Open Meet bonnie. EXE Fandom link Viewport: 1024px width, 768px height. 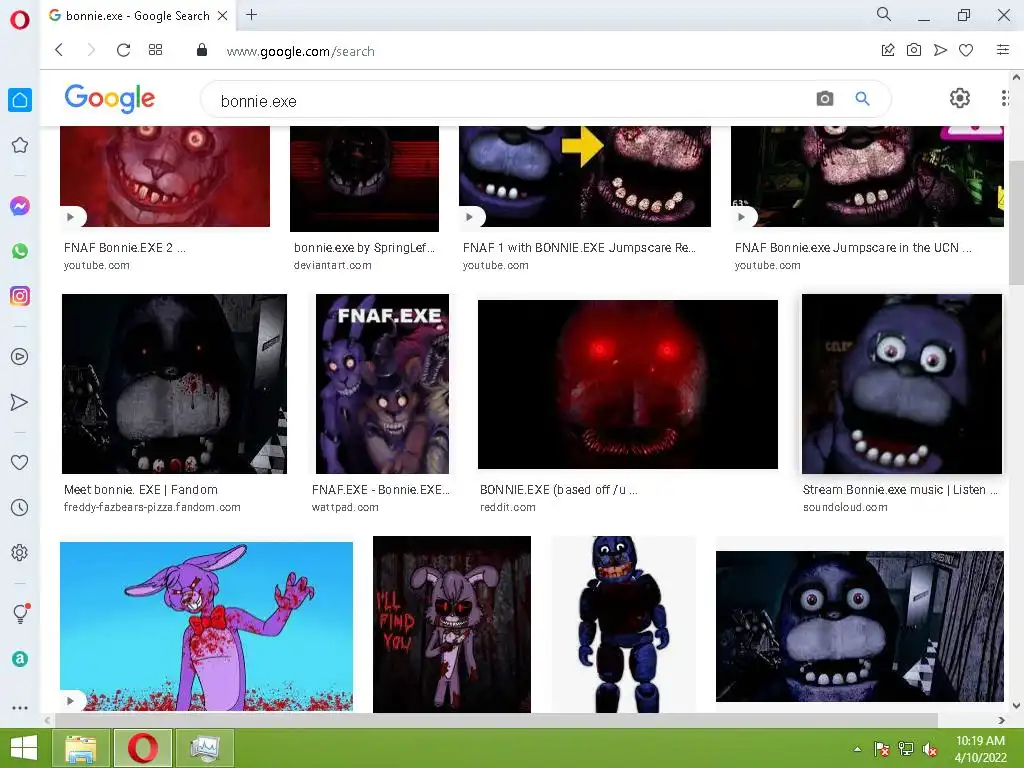140,490
